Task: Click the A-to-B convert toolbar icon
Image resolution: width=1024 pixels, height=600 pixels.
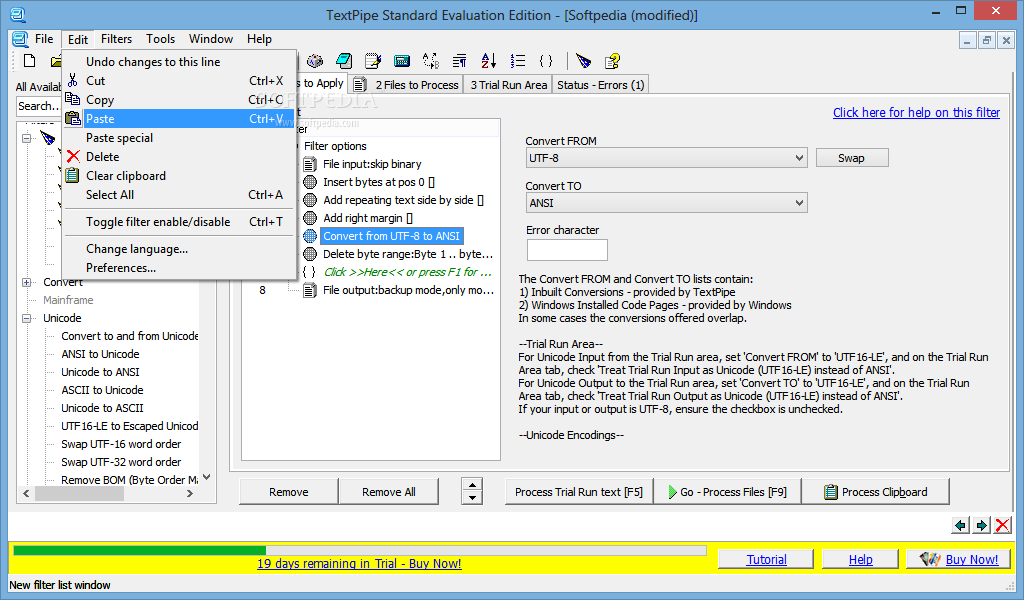Action: (430, 61)
